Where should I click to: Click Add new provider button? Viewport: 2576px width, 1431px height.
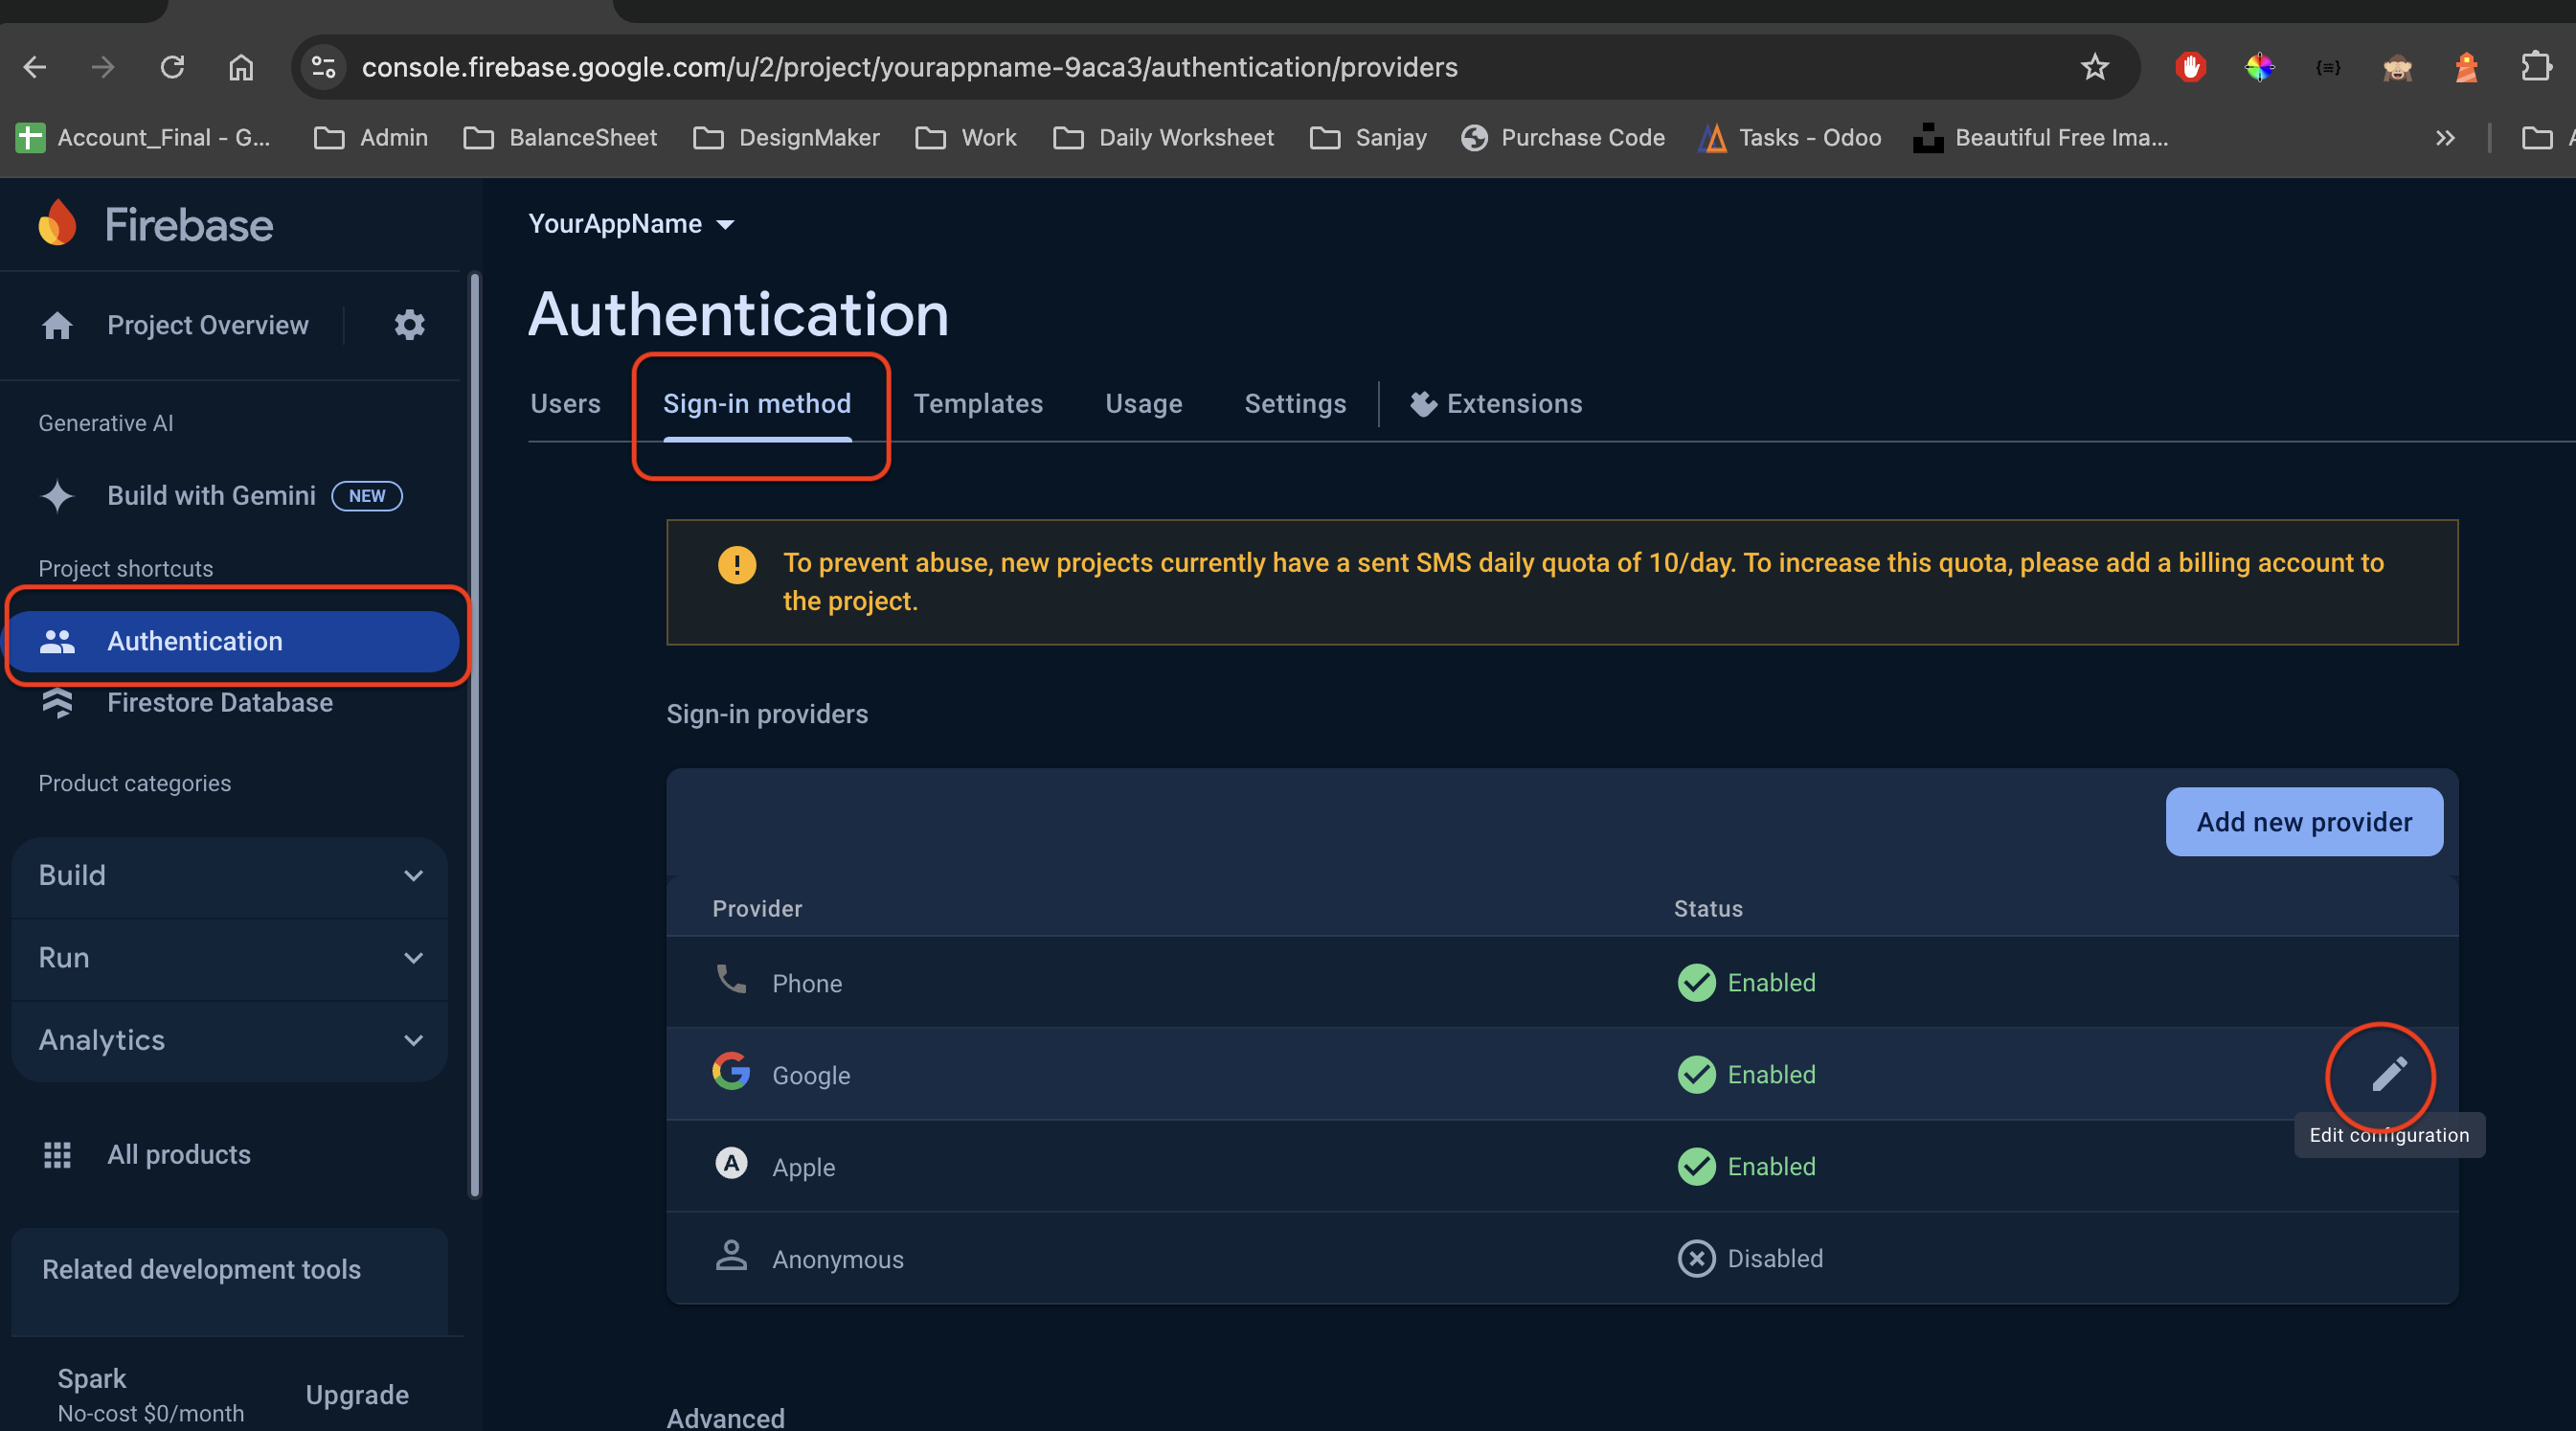pyautogui.click(x=2303, y=822)
